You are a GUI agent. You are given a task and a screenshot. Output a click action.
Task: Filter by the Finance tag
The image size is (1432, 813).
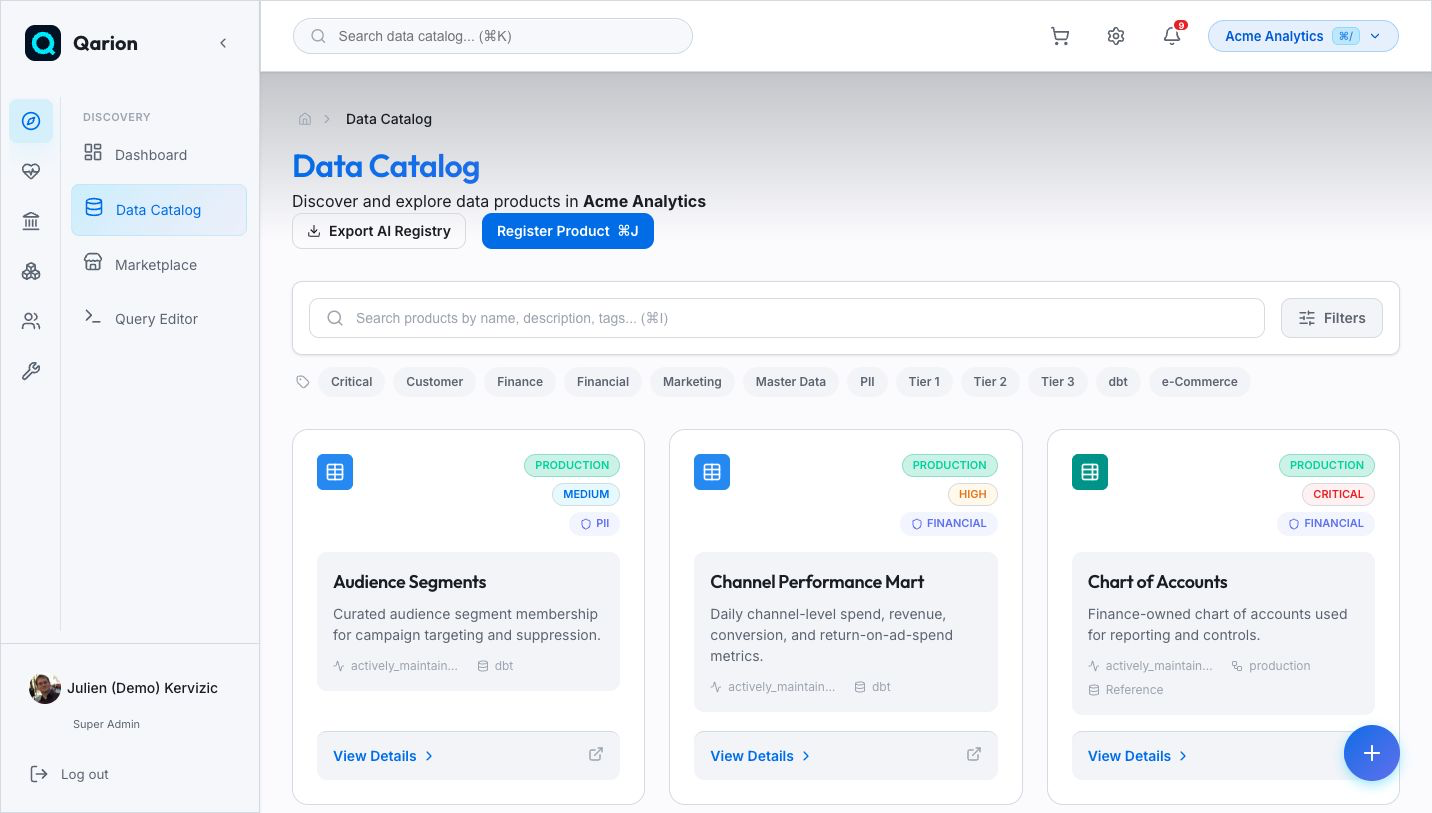(520, 382)
